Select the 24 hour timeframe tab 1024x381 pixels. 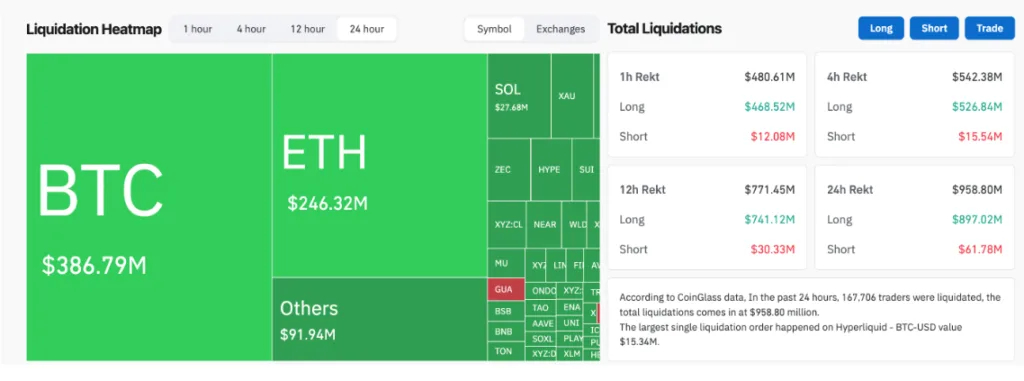(x=366, y=29)
